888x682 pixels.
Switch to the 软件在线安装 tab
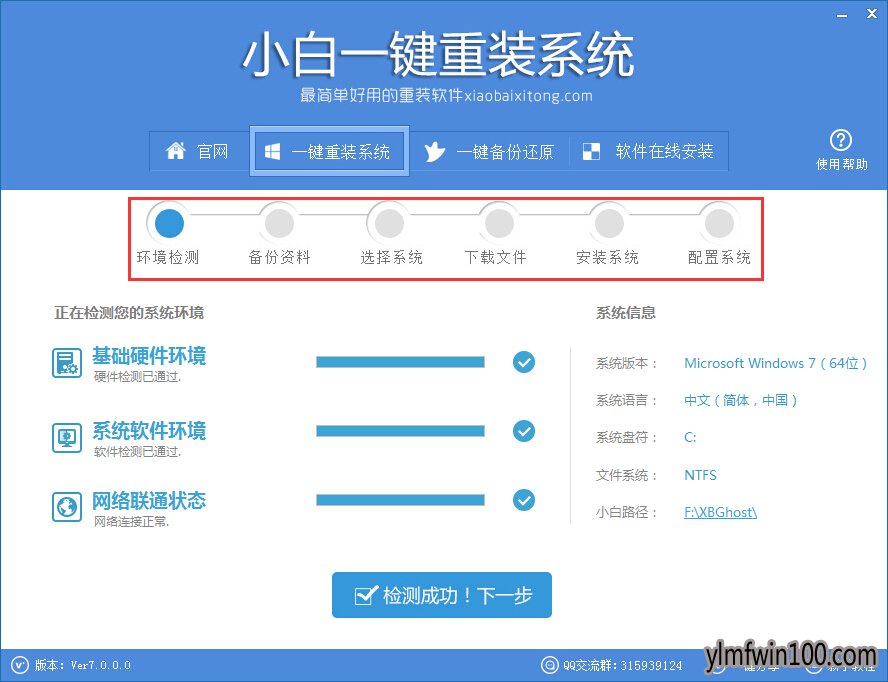coord(648,151)
